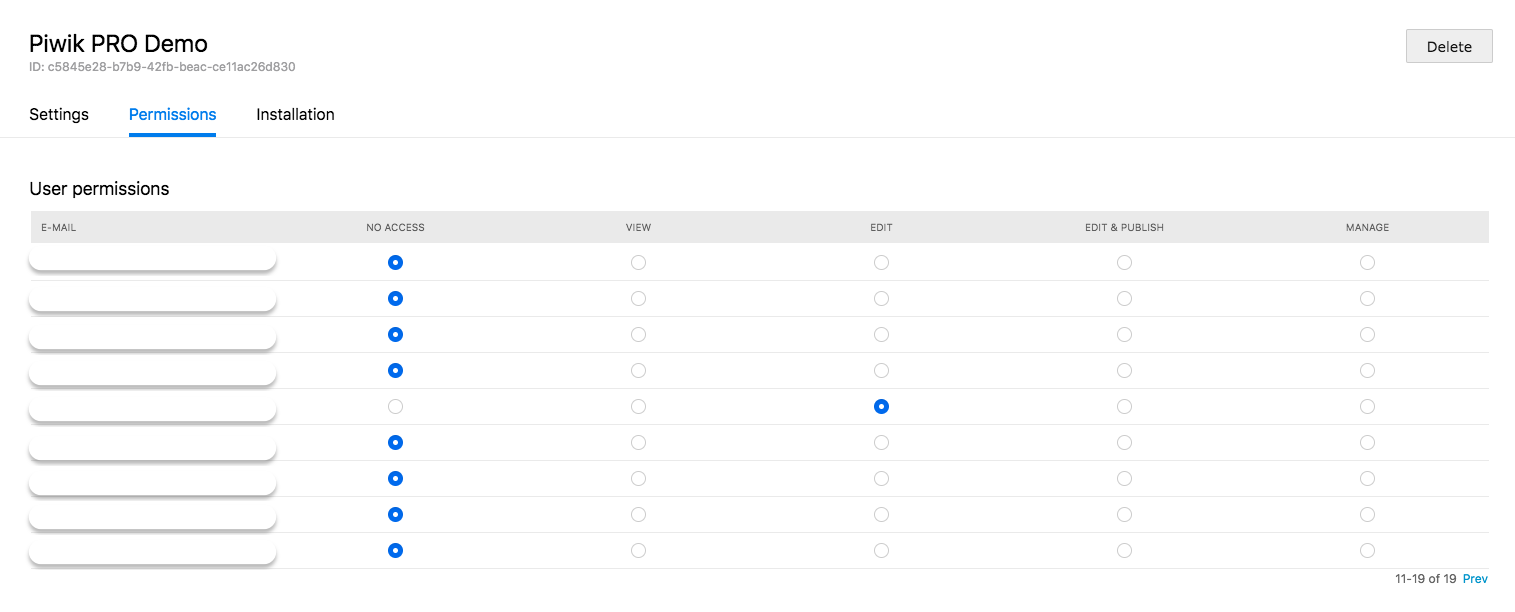Click the Delete button
The height and width of the screenshot is (612, 1515).
(x=1449, y=47)
